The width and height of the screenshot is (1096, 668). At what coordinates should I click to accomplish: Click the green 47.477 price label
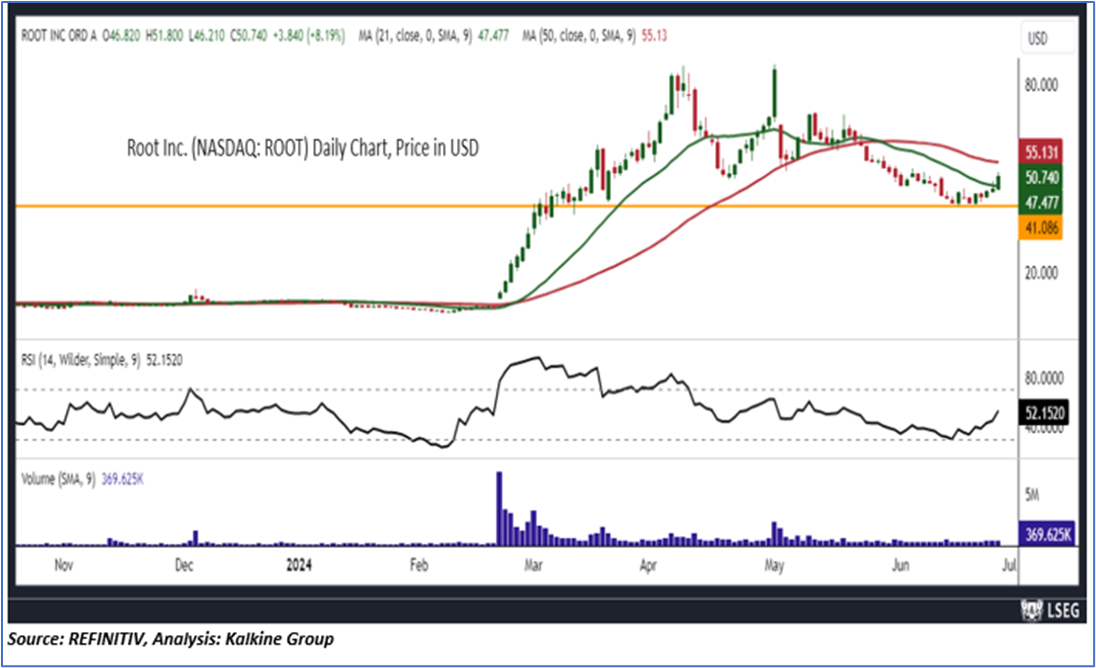click(x=1041, y=203)
